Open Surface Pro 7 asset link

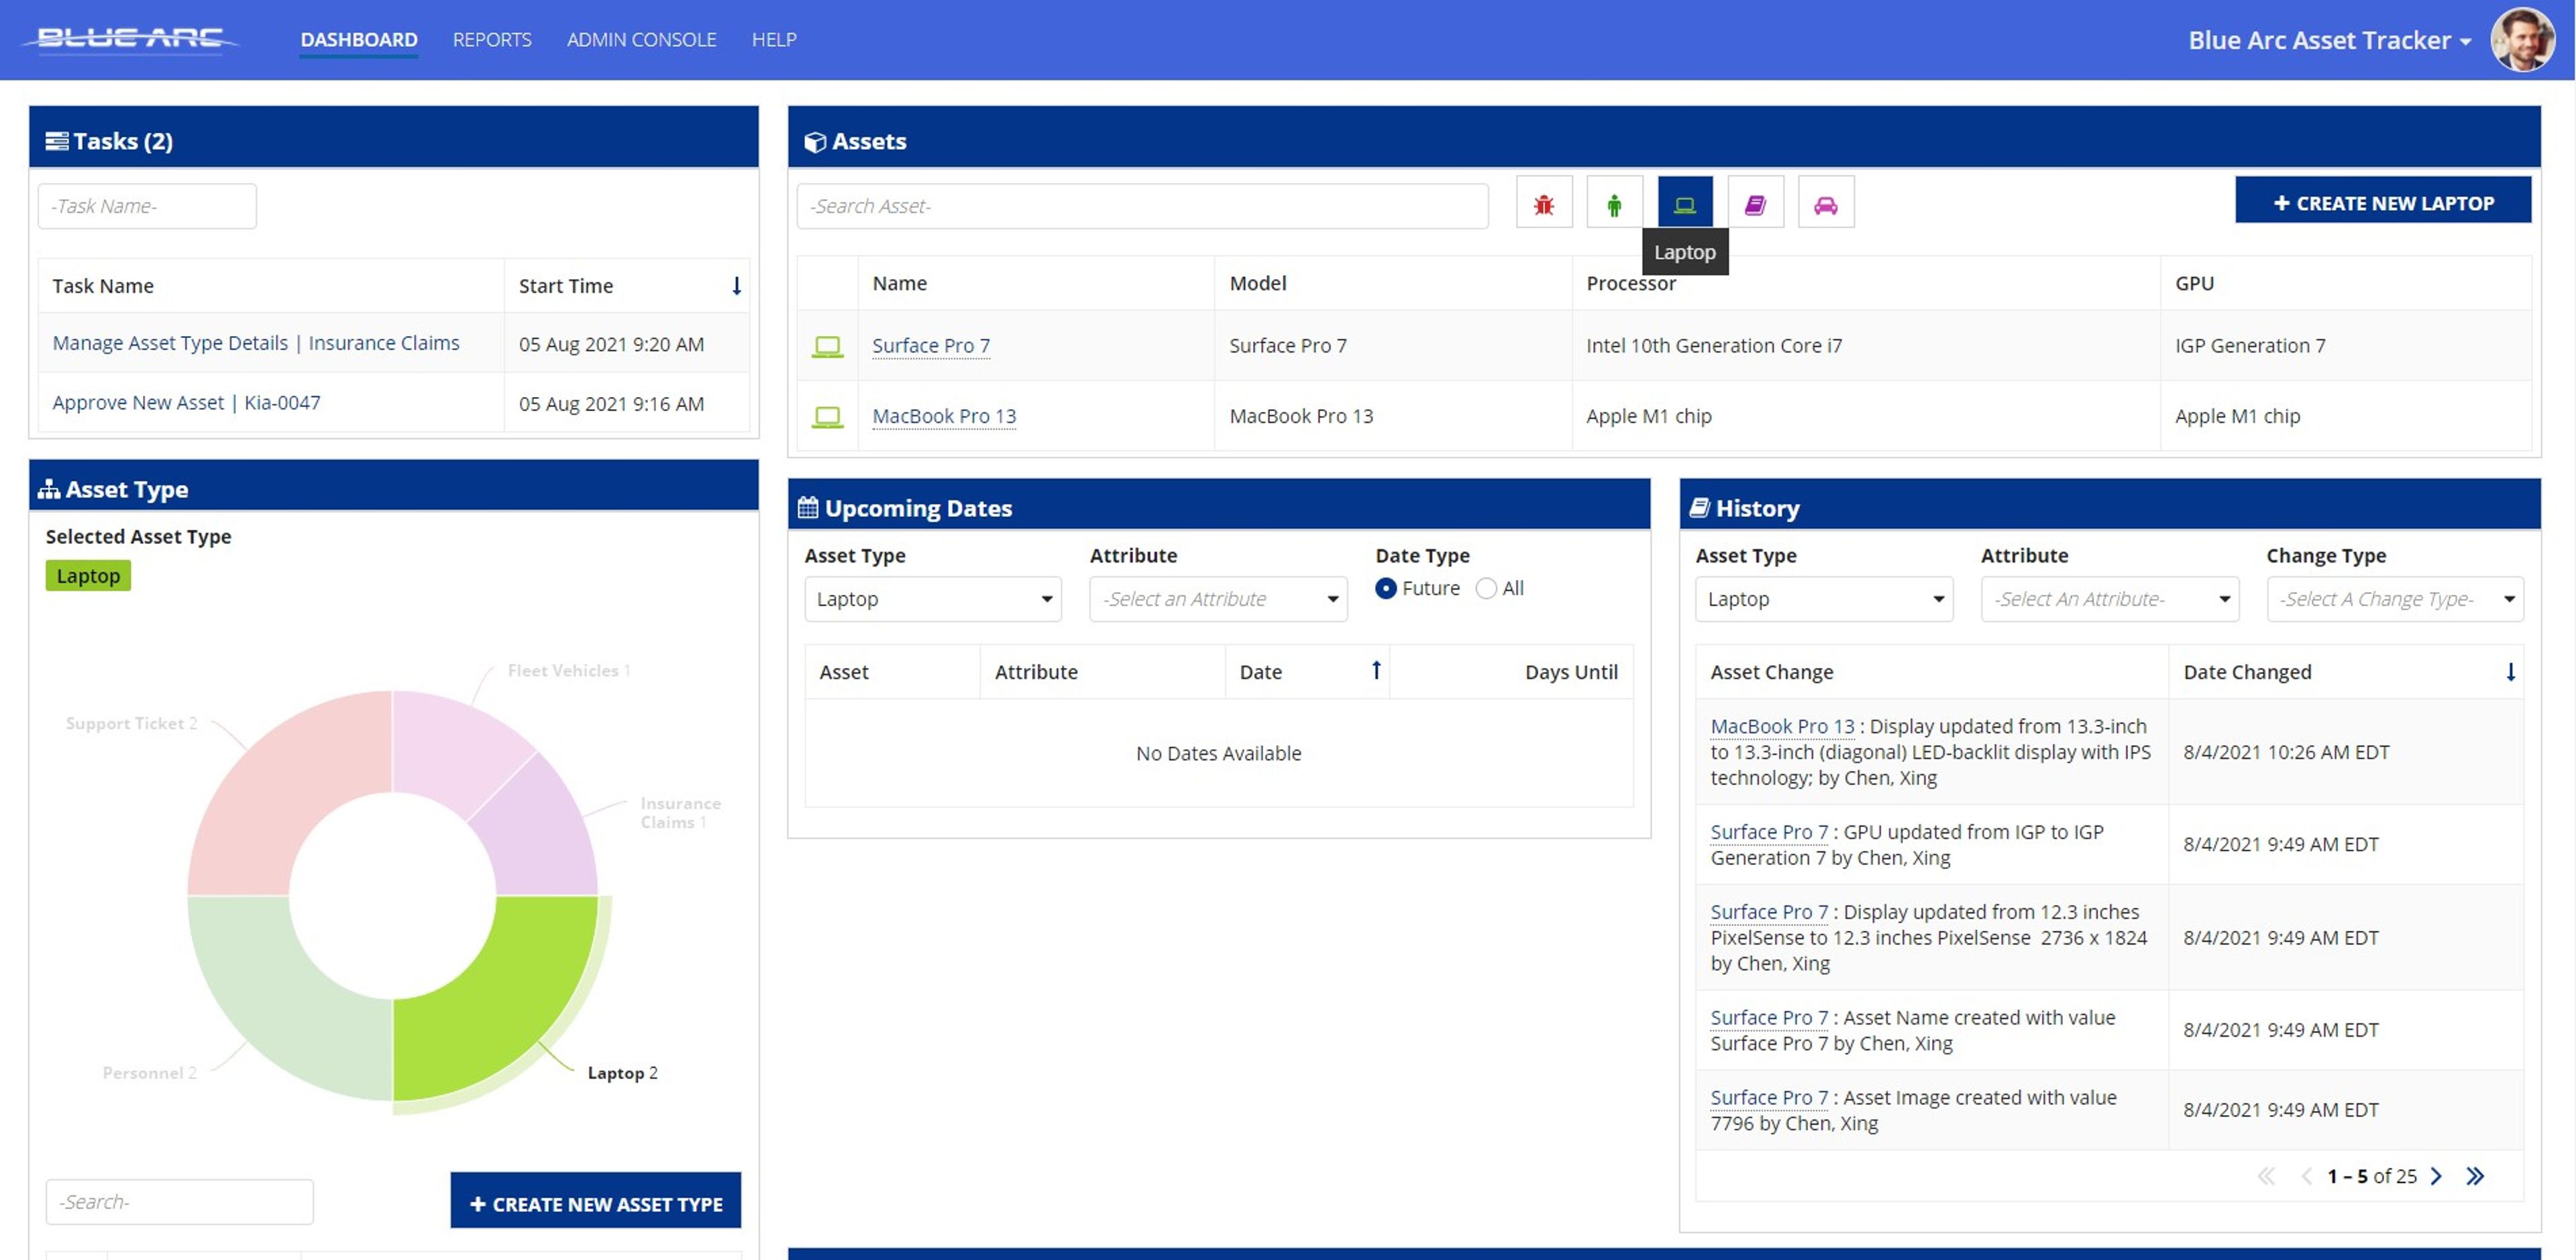931,346
